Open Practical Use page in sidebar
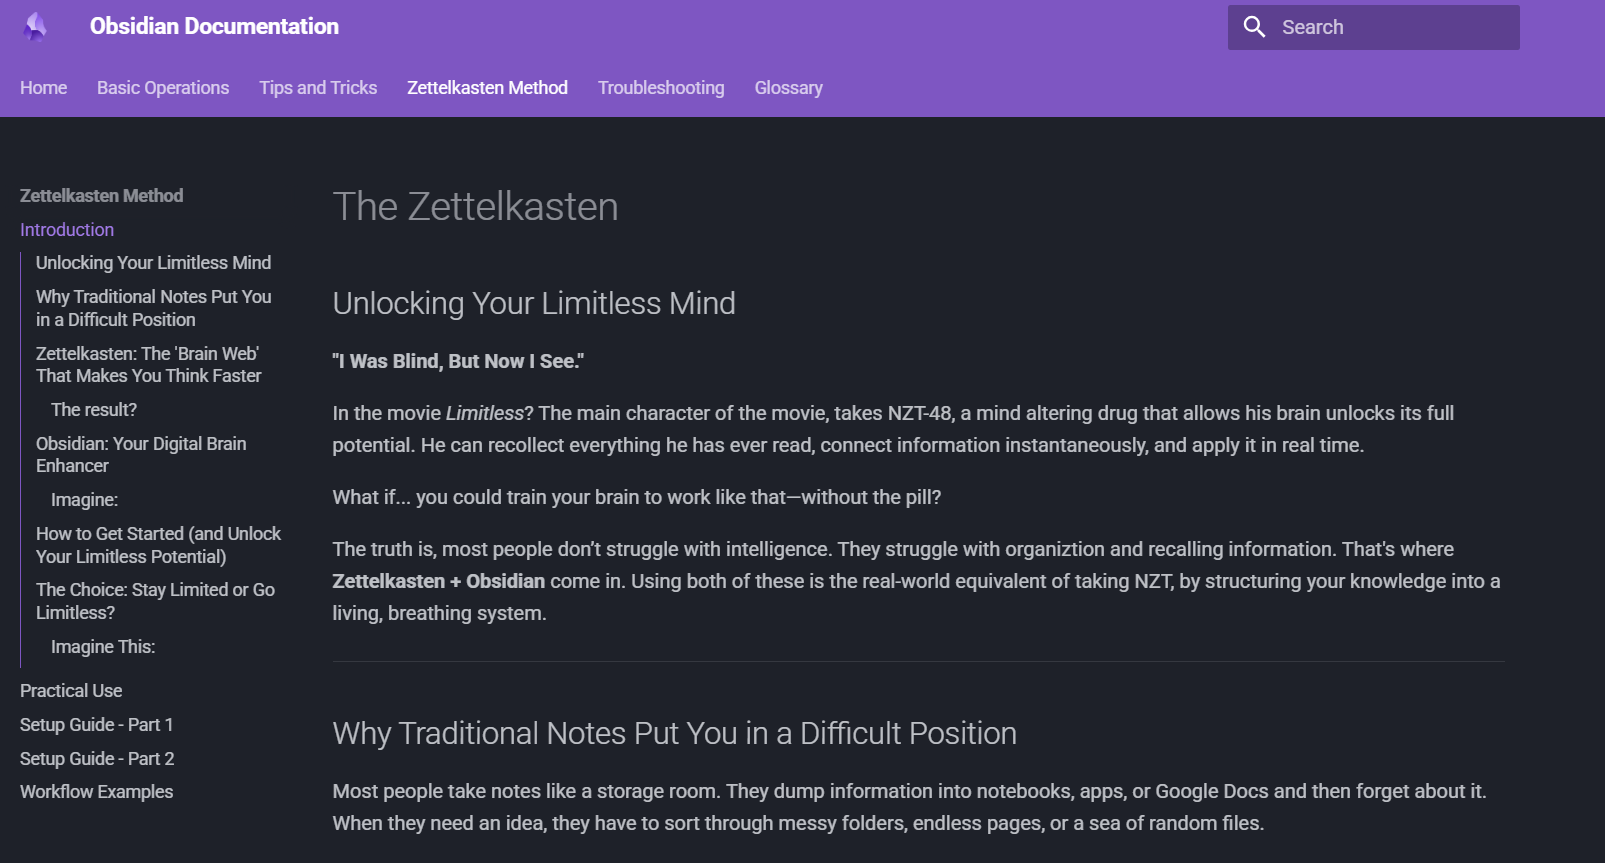The width and height of the screenshot is (1605, 863). (x=71, y=691)
